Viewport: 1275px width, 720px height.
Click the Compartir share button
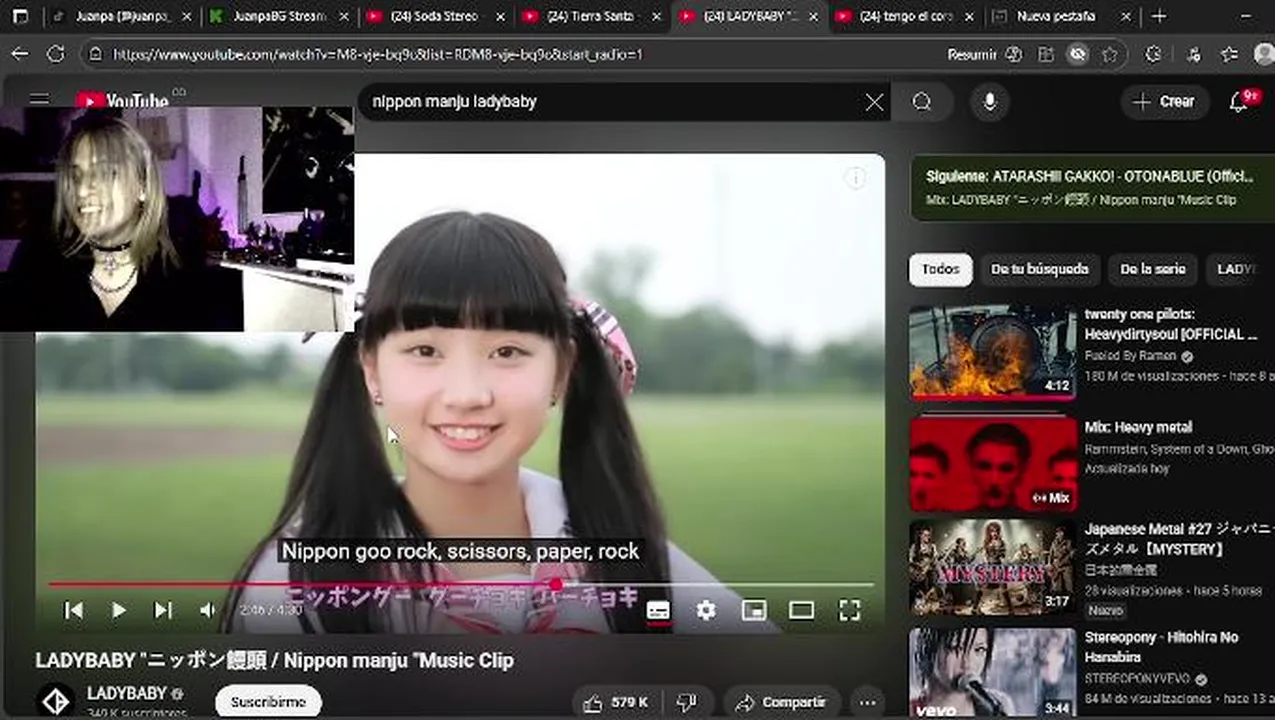tap(780, 702)
